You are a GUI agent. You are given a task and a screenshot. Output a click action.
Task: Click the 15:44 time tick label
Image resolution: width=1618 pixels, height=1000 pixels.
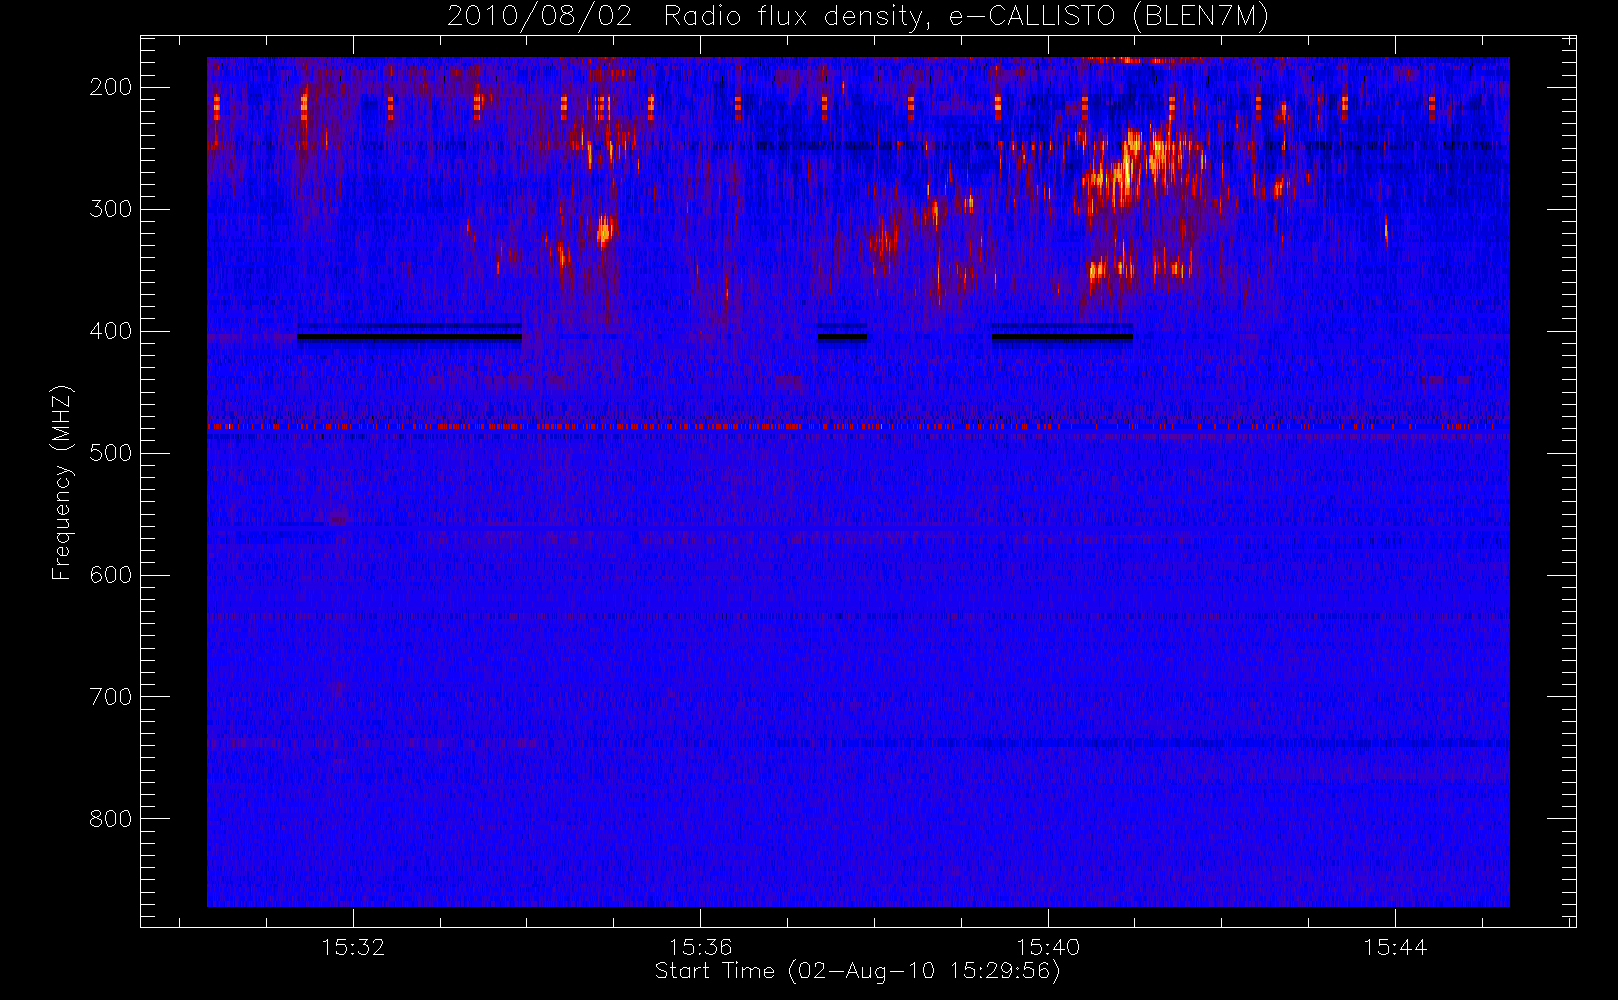tap(1395, 947)
